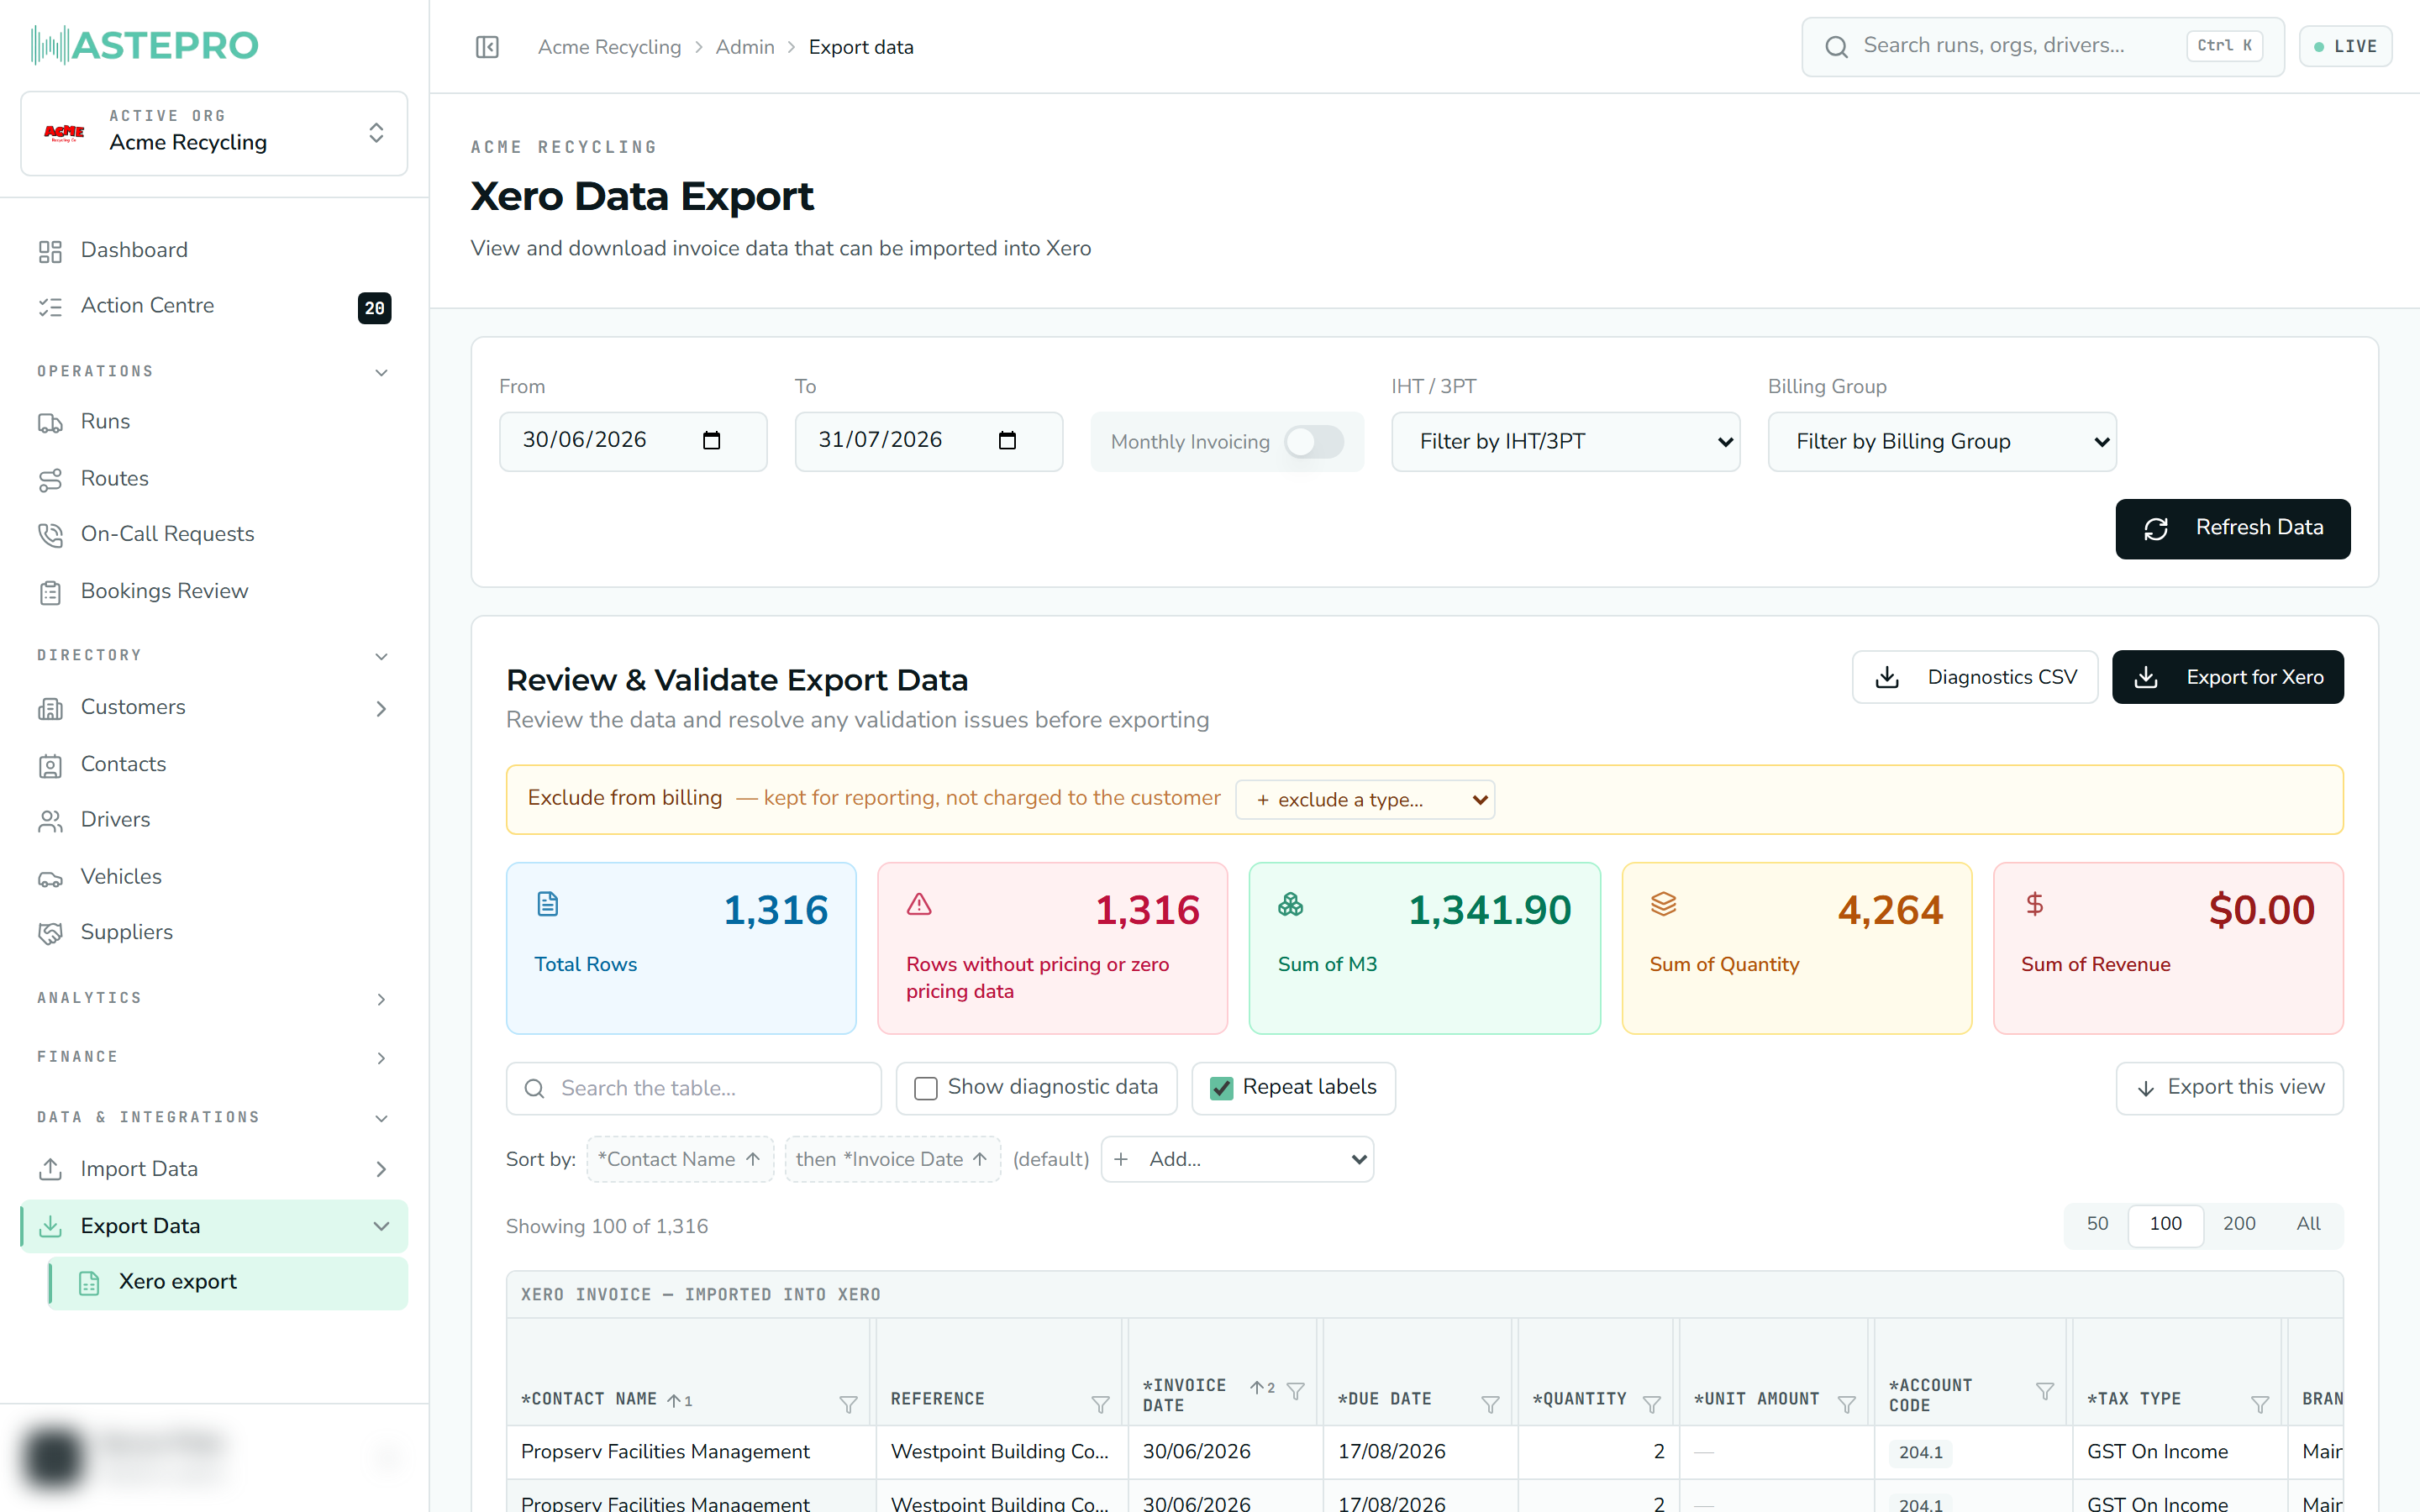The height and width of the screenshot is (1512, 2420).
Task: Go to Admin breadcrumb
Action: (745, 47)
